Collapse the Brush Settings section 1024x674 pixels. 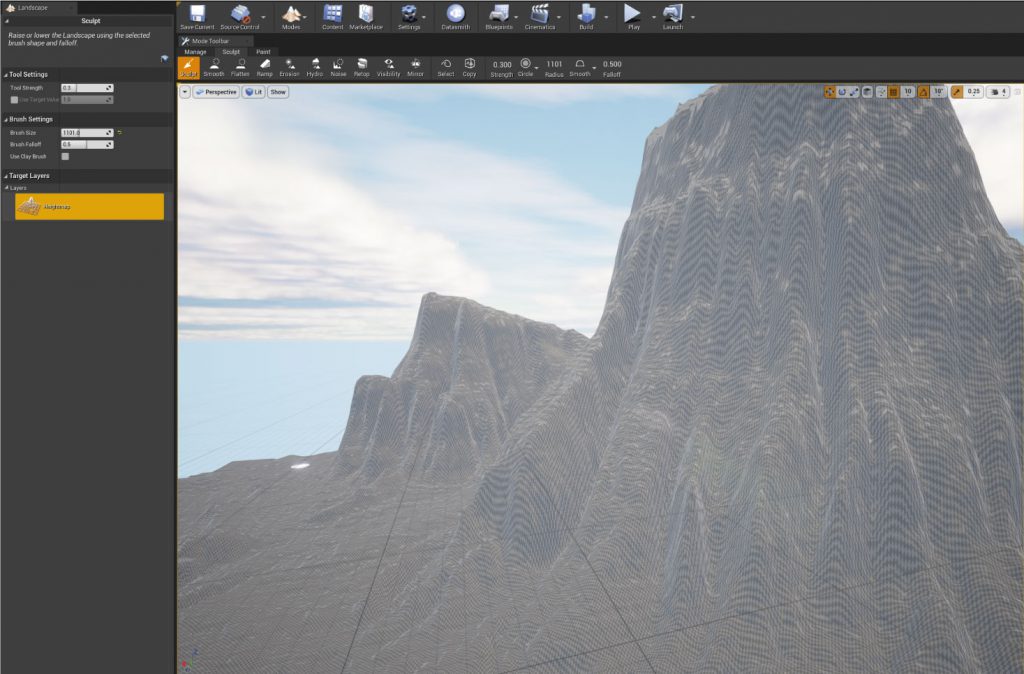5,119
